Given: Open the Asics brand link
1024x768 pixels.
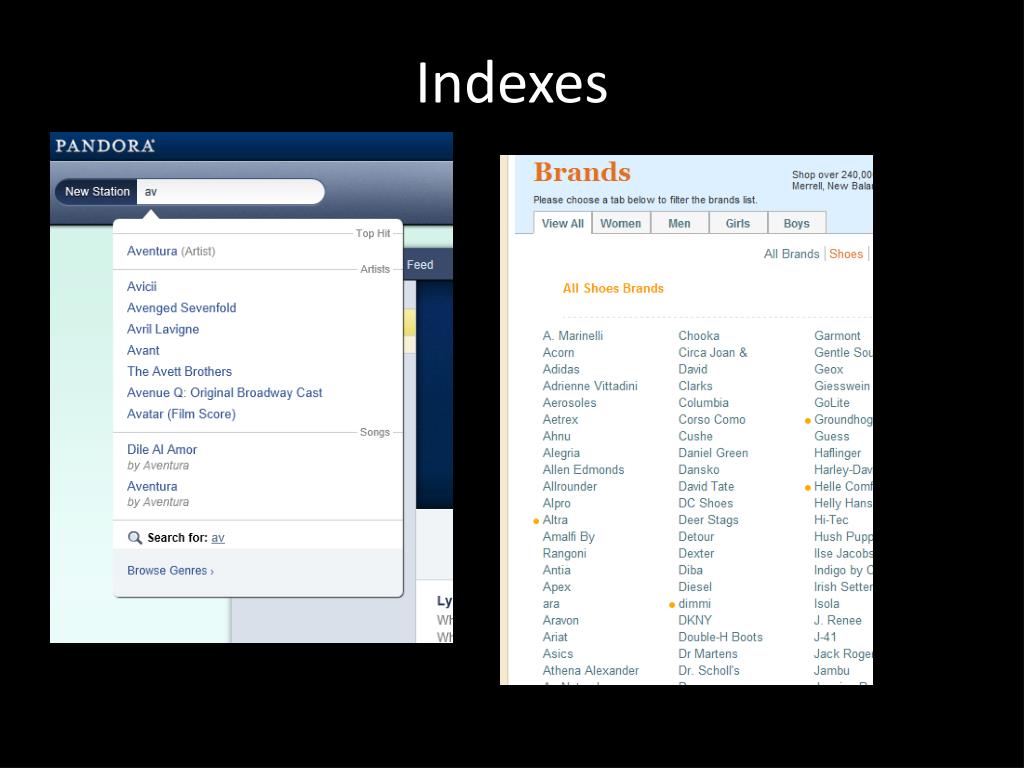Looking at the screenshot, I should coord(558,654).
